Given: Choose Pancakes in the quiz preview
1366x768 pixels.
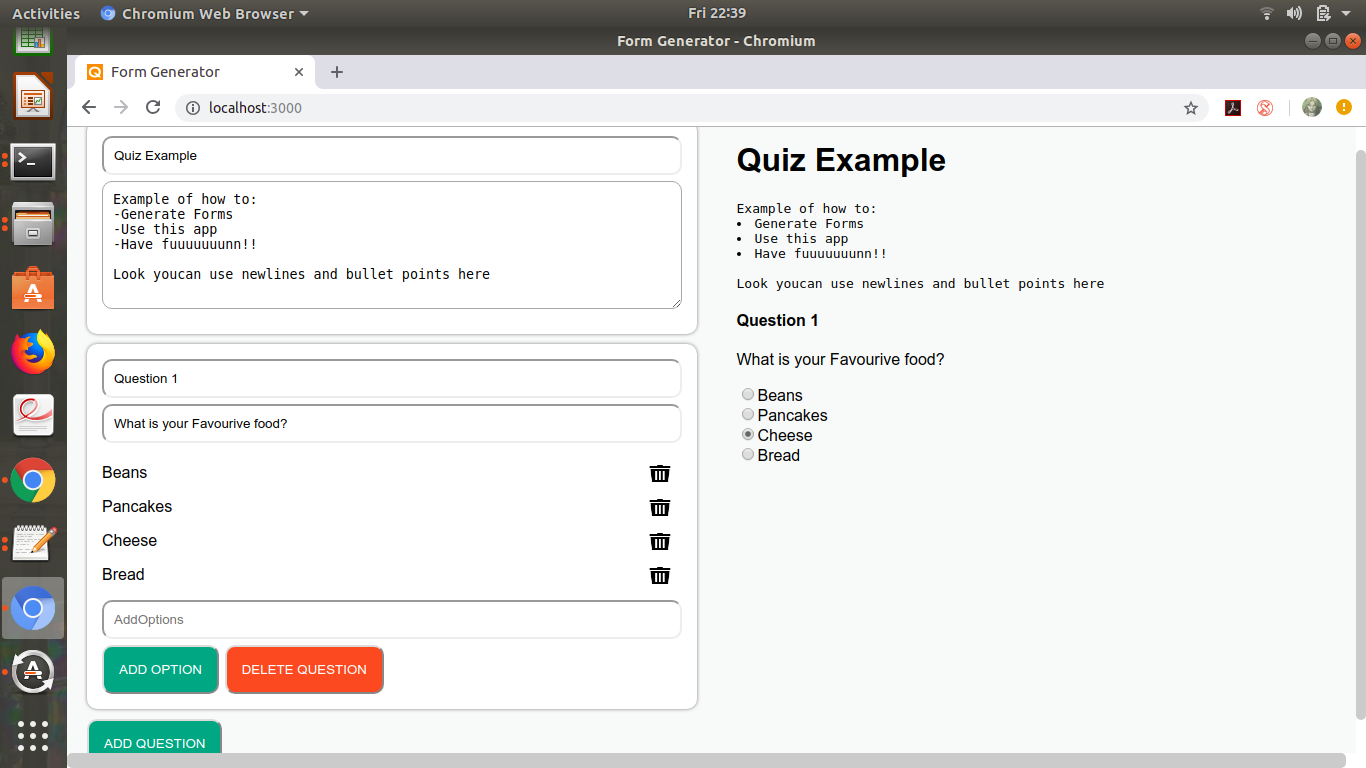Looking at the screenshot, I should click(x=747, y=414).
